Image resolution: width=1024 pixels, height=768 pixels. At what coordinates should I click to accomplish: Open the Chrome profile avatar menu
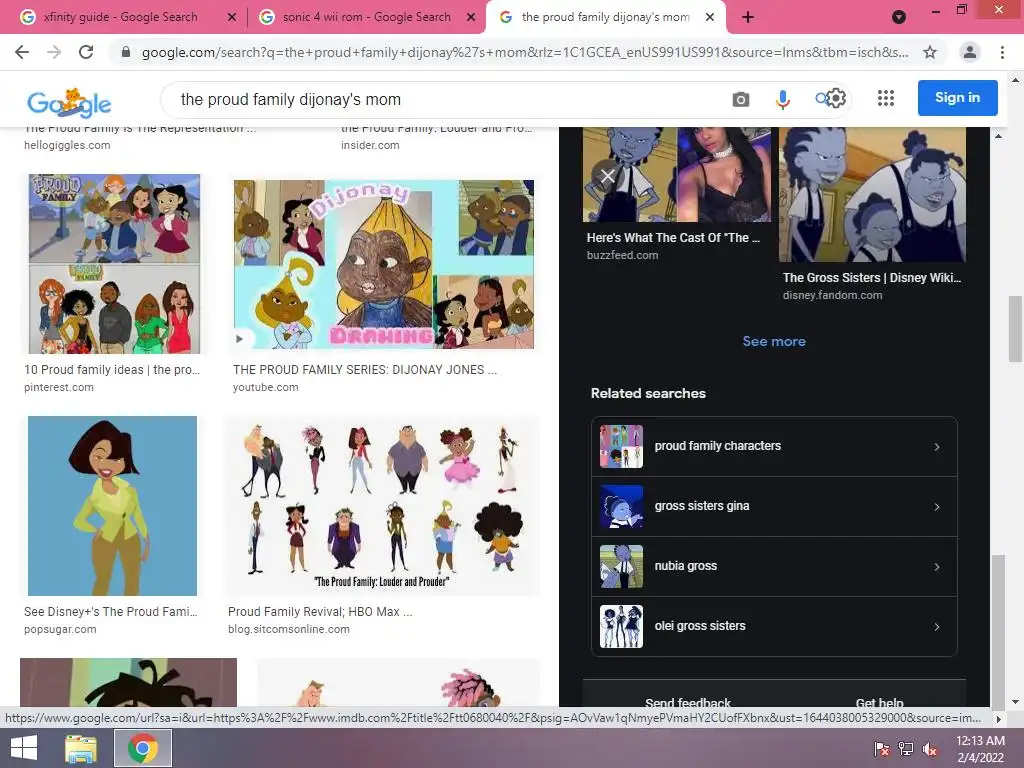(970, 52)
